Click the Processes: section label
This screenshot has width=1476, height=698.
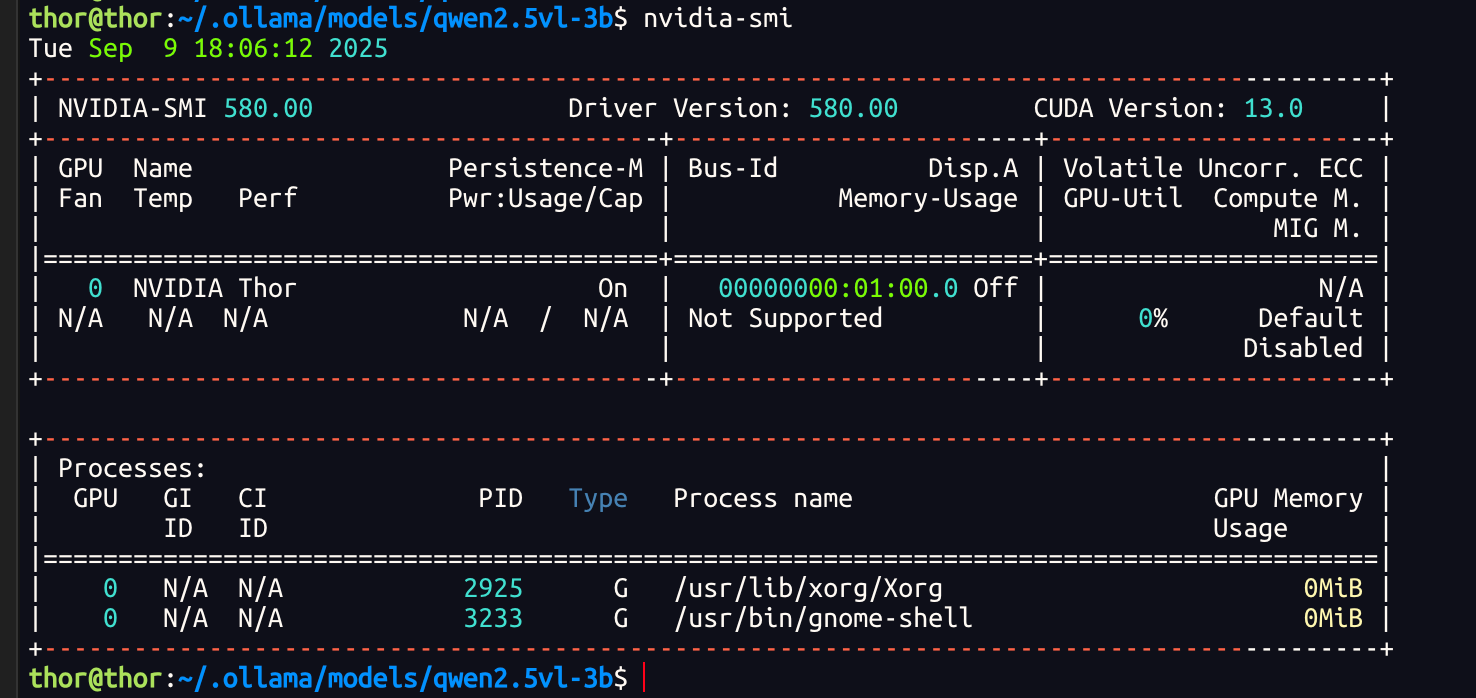(132, 468)
